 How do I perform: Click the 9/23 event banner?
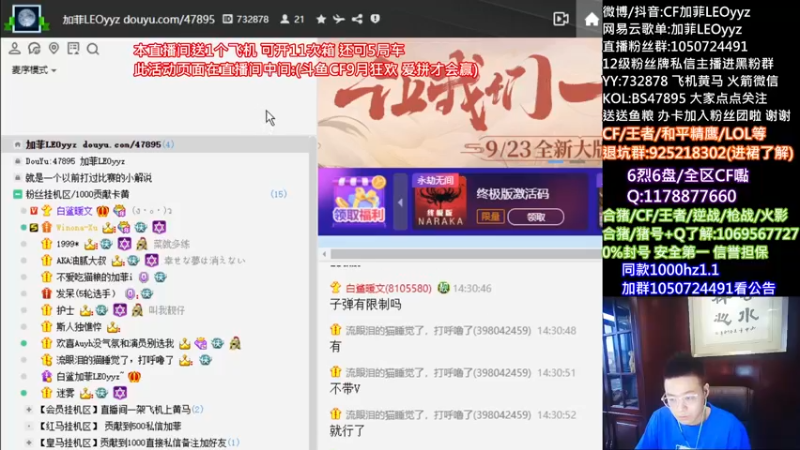pos(460,102)
